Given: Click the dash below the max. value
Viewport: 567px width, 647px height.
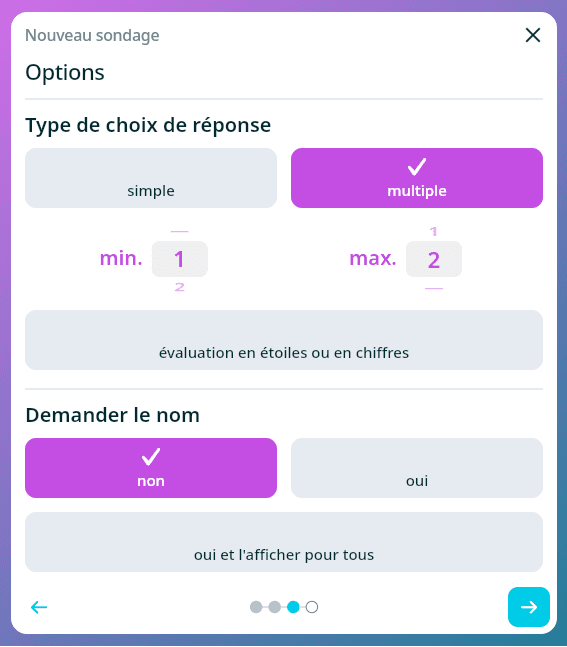Looking at the screenshot, I should [x=434, y=288].
